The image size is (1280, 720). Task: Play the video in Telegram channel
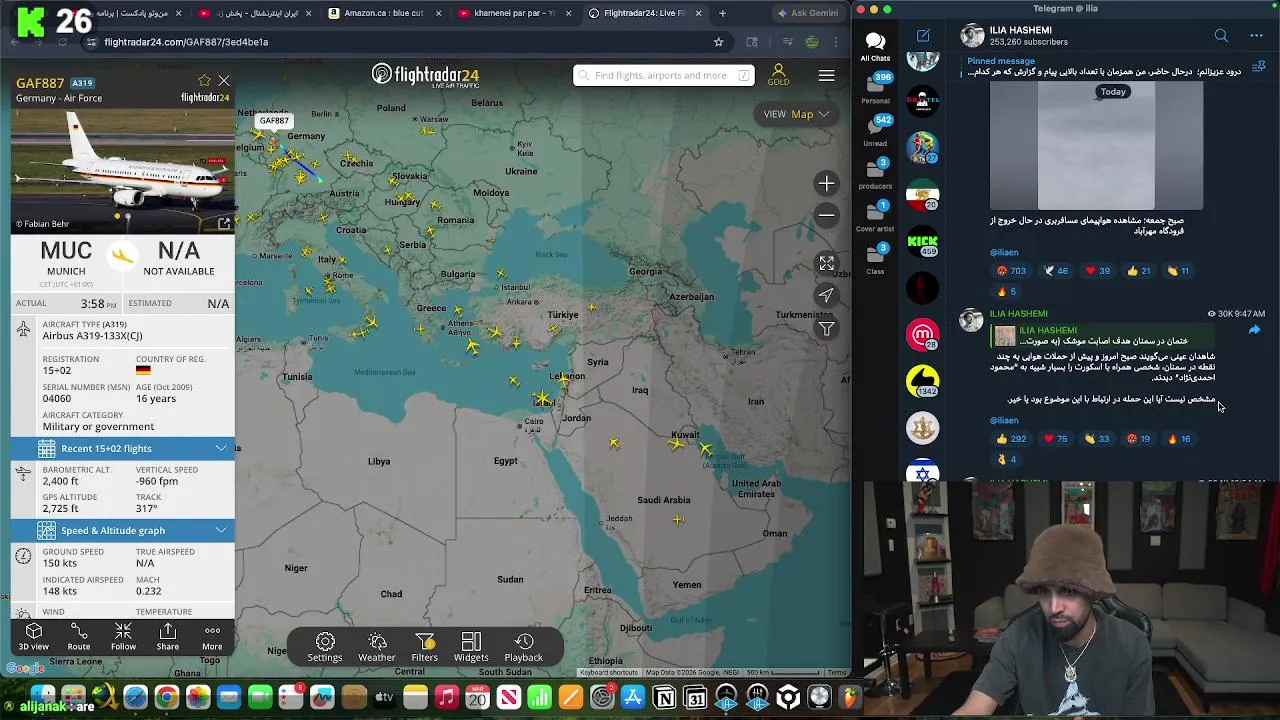tap(1096, 147)
